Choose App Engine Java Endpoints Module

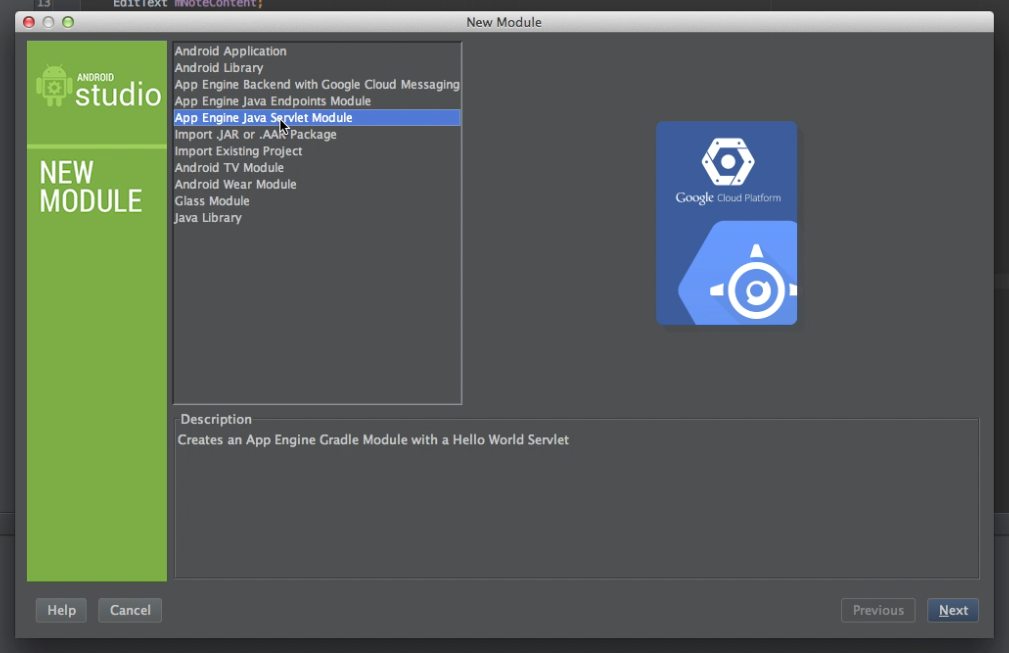pos(317,101)
